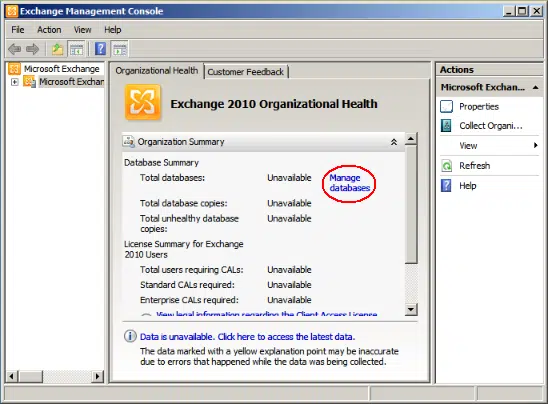
Task: Collapse the Organization Summary section
Action: pyautogui.click(x=394, y=142)
